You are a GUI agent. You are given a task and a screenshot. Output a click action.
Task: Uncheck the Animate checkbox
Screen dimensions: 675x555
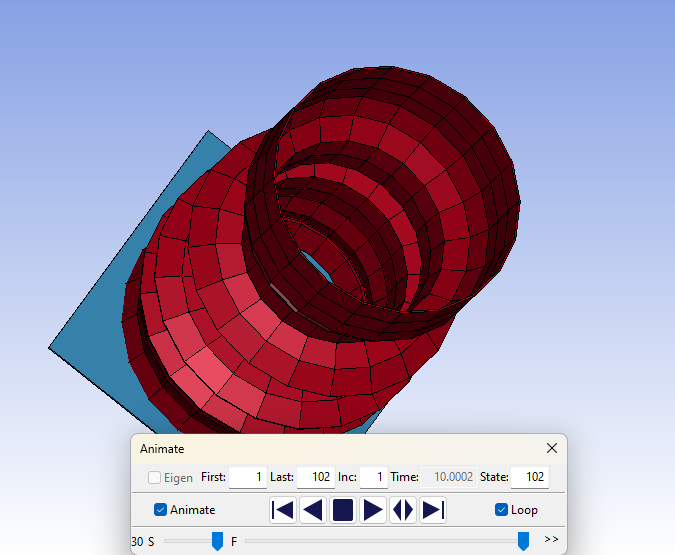pyautogui.click(x=161, y=510)
